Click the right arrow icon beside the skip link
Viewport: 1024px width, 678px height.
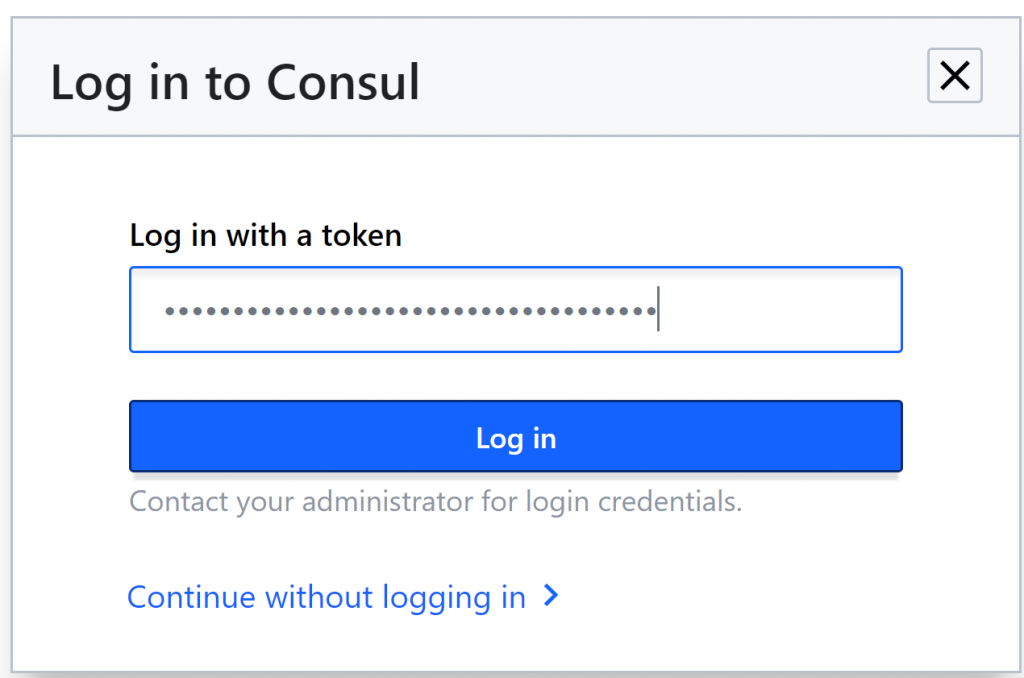[x=550, y=597]
